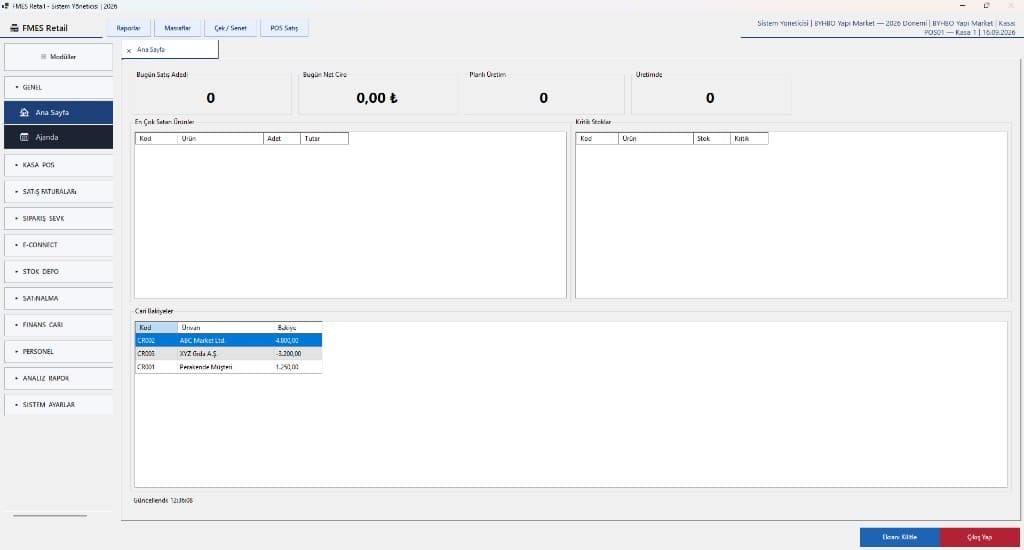Open the POS Satış toolbar button
This screenshot has height=550, width=1024.
284,28
